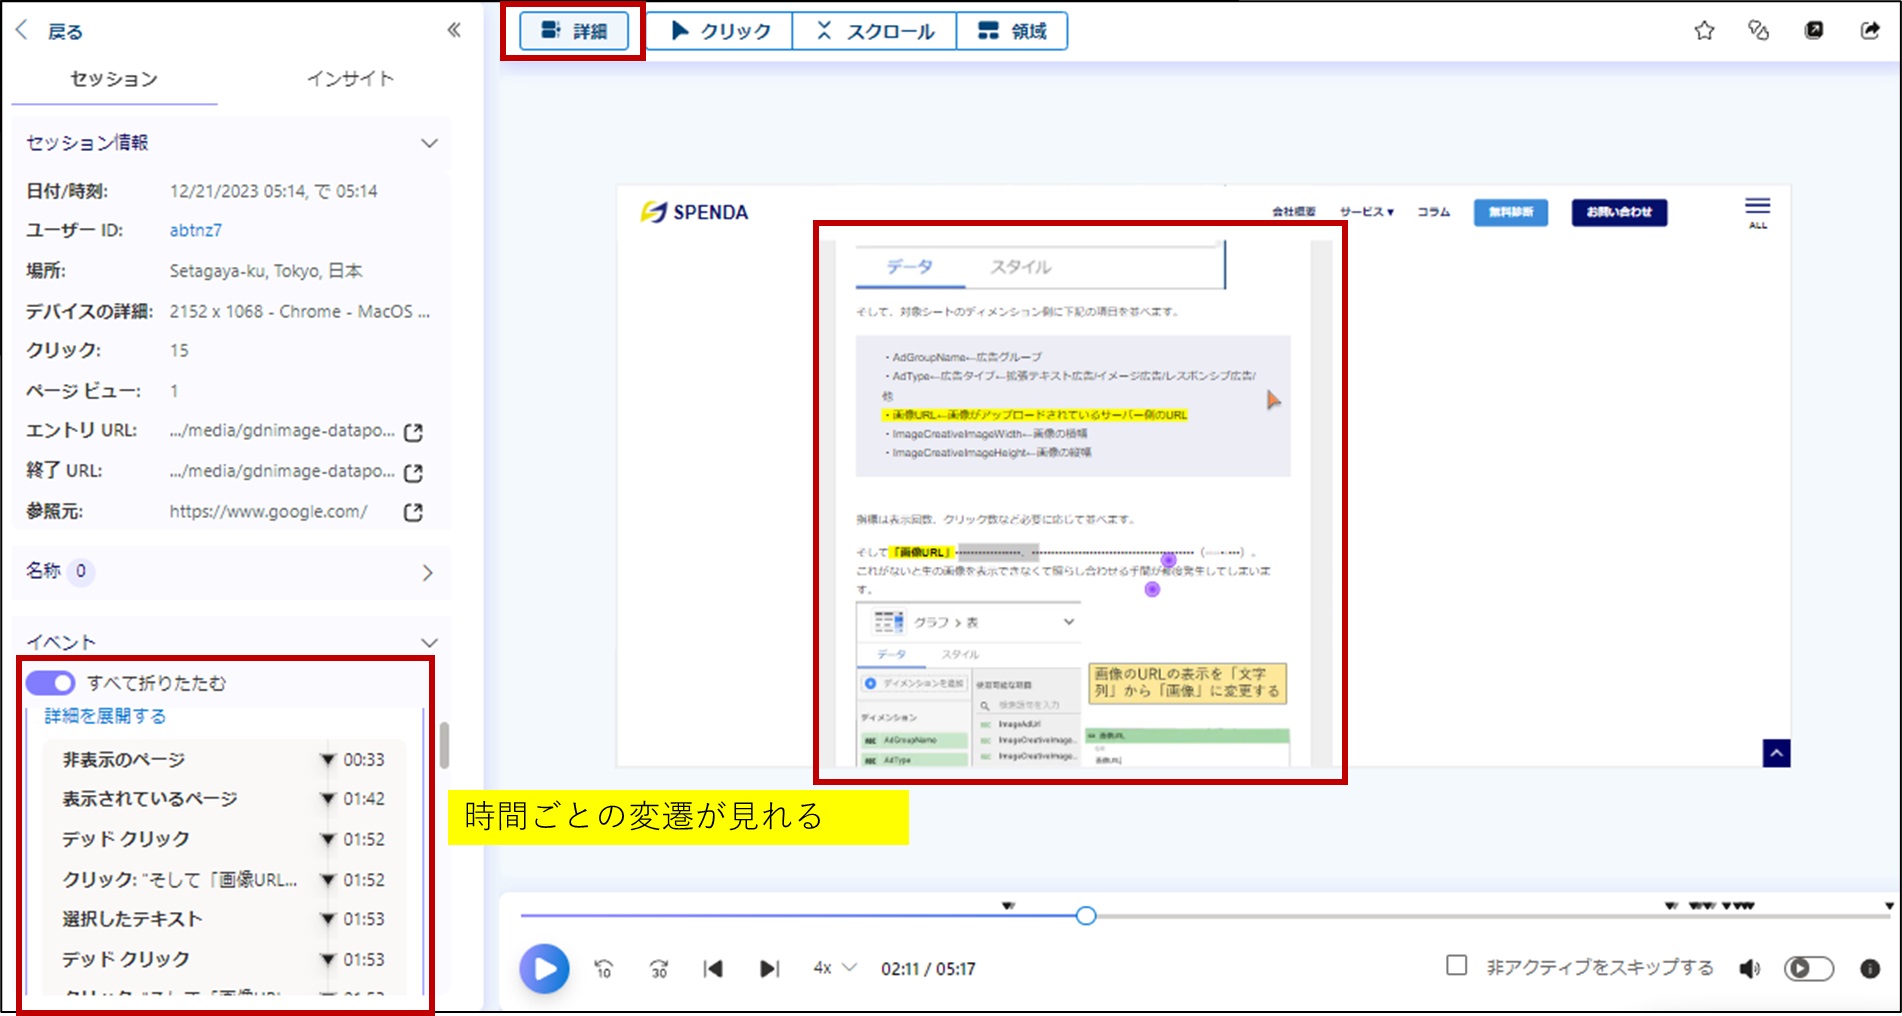
Task: Expand the 名称 section arrow
Action: 427,573
